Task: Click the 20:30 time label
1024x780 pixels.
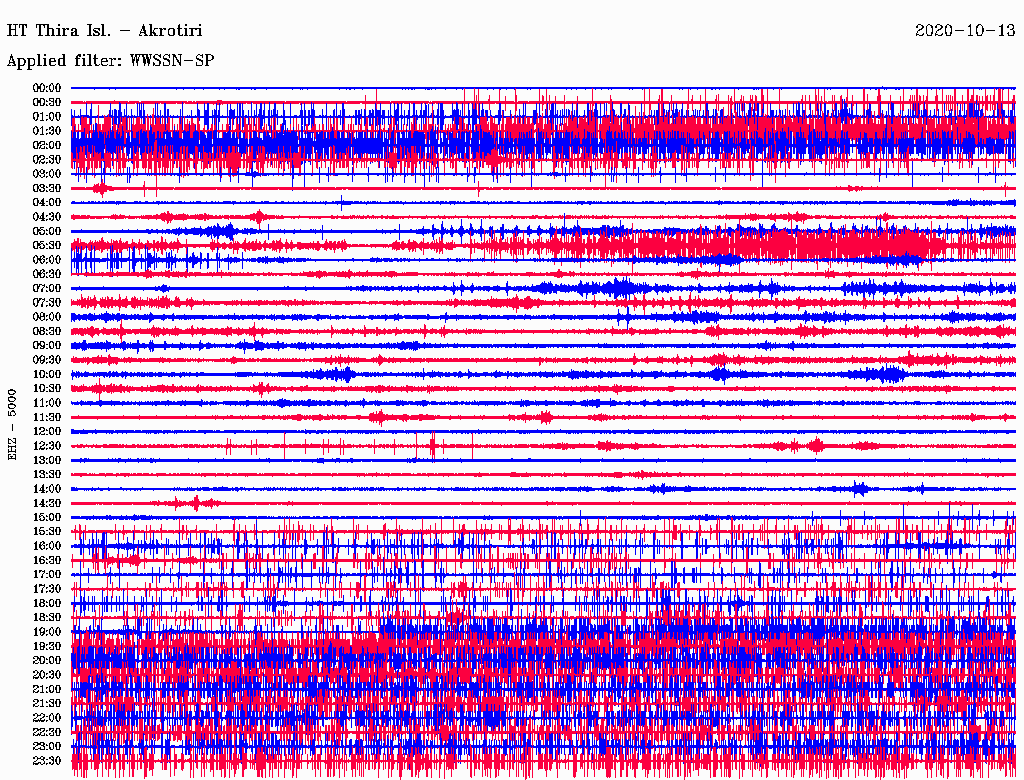Action: (47, 675)
